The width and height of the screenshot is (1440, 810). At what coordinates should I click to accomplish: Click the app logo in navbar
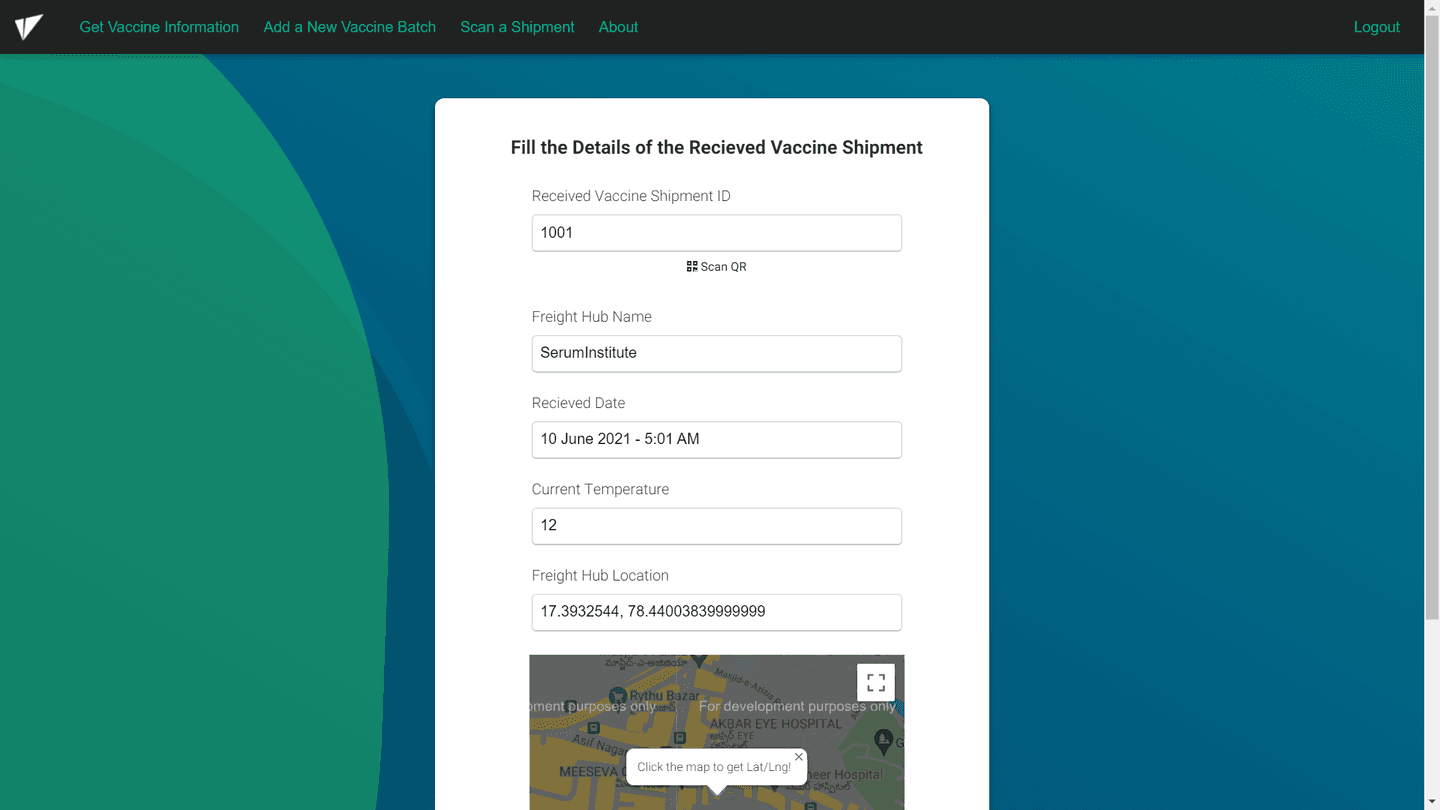click(29, 27)
